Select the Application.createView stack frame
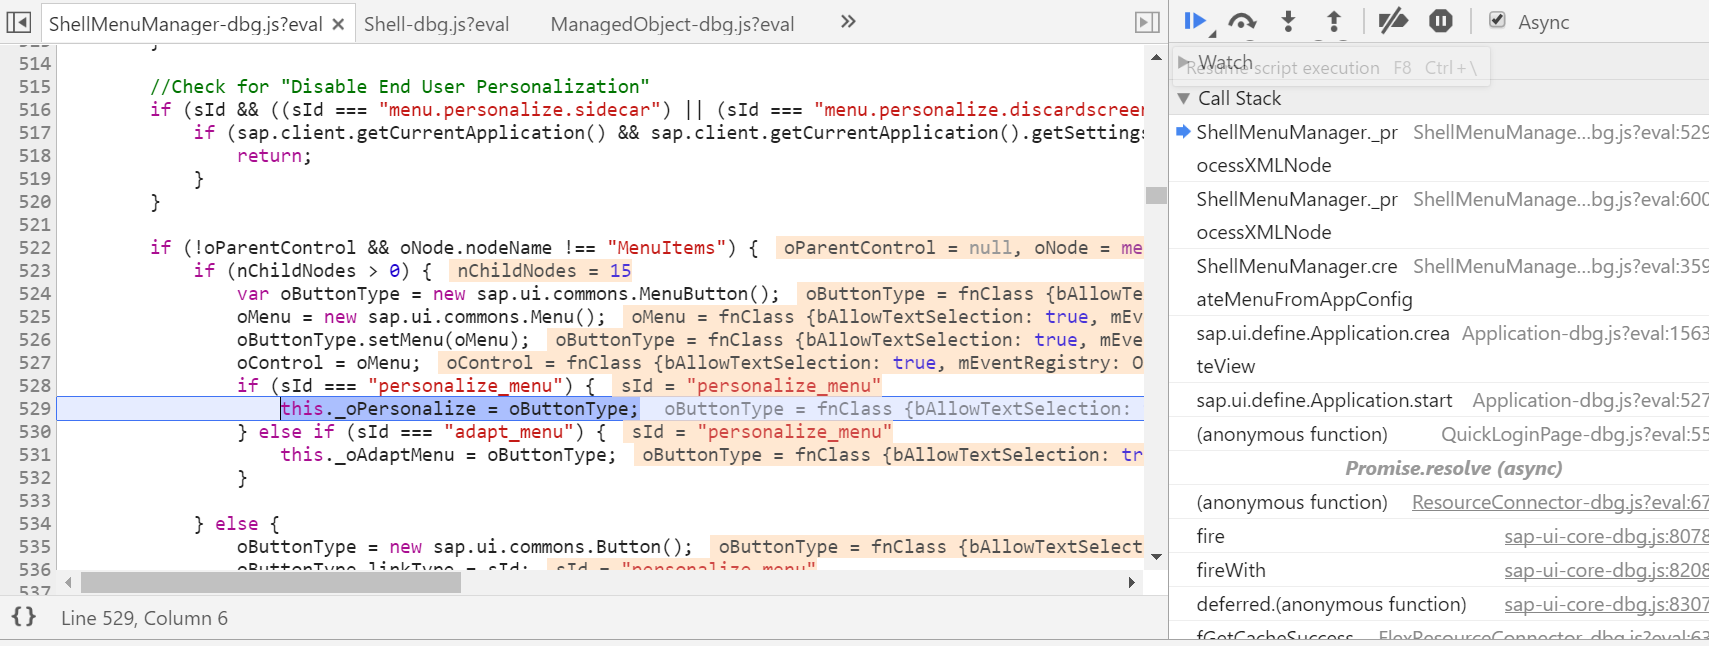Viewport: 1709px width, 646px height. (1440, 349)
